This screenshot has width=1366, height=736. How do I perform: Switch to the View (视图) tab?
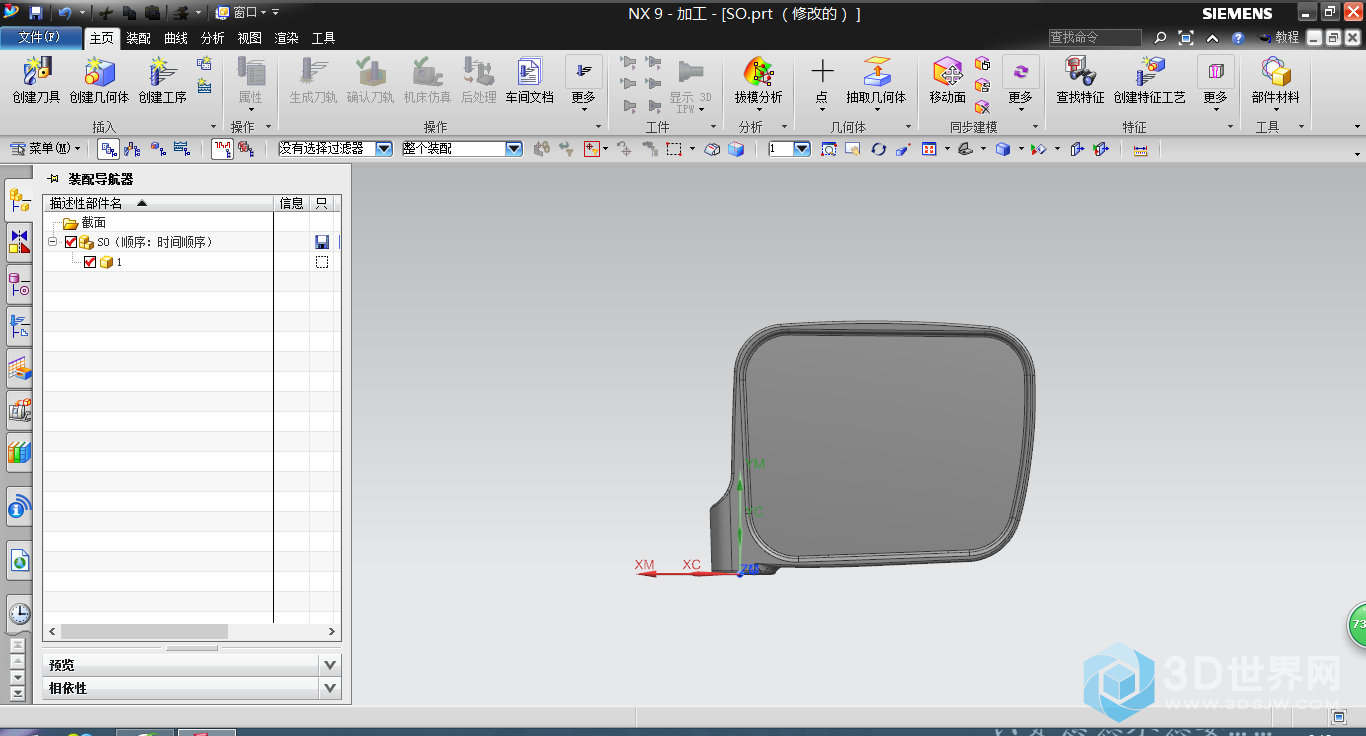click(x=249, y=38)
